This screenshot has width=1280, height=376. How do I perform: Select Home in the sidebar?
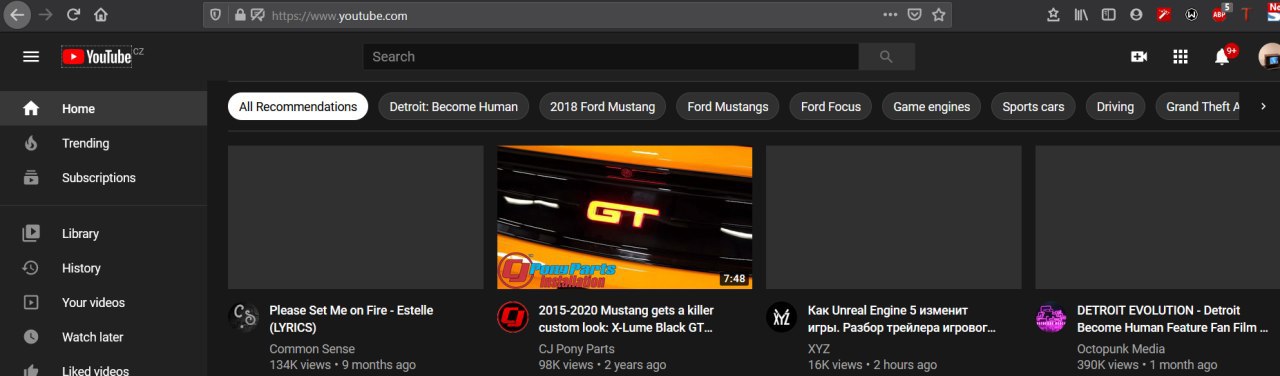coord(104,109)
